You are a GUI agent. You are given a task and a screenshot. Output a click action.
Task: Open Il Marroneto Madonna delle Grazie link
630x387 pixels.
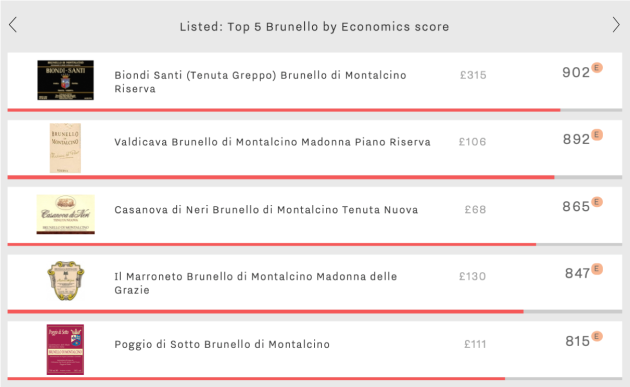tap(256, 283)
